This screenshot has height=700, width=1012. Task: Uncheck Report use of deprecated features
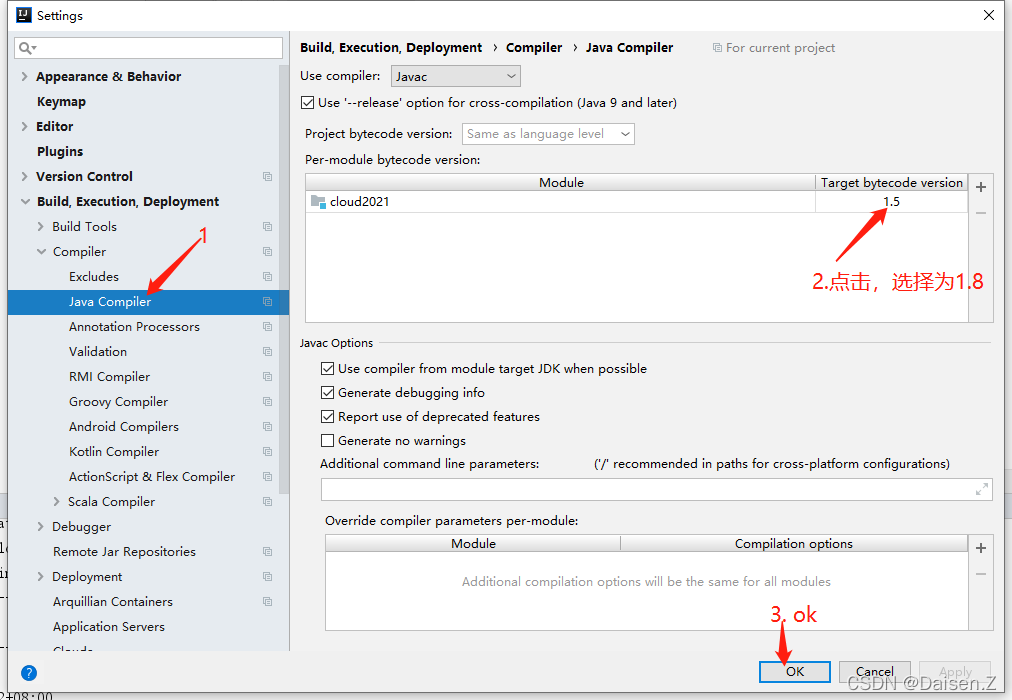click(x=327, y=417)
